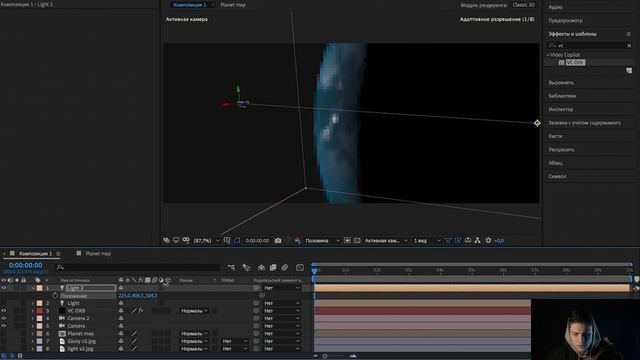Hide the Camera 2 layer with its eye
640x360 pixels.
point(4,318)
